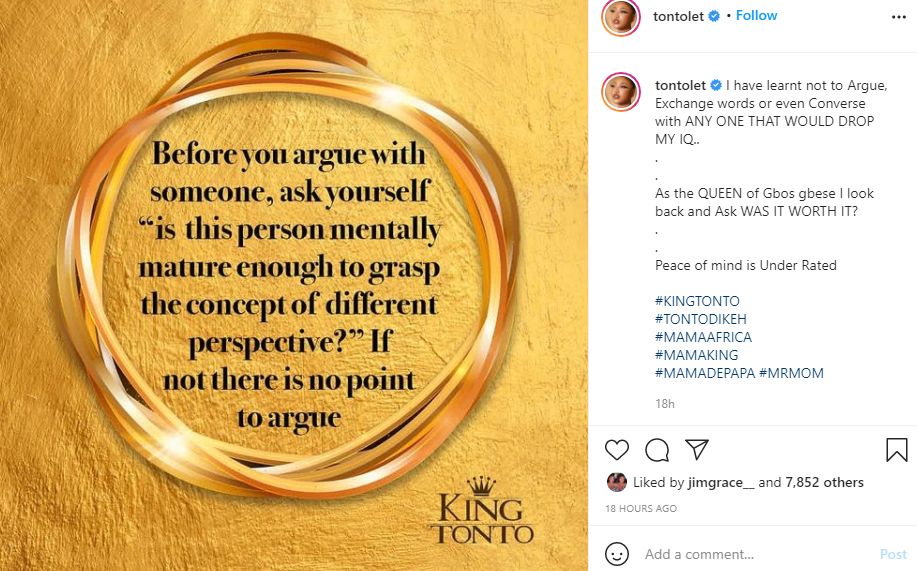The height and width of the screenshot is (571, 917).
Task: Open #KINGTONTO hashtag
Action: point(697,301)
